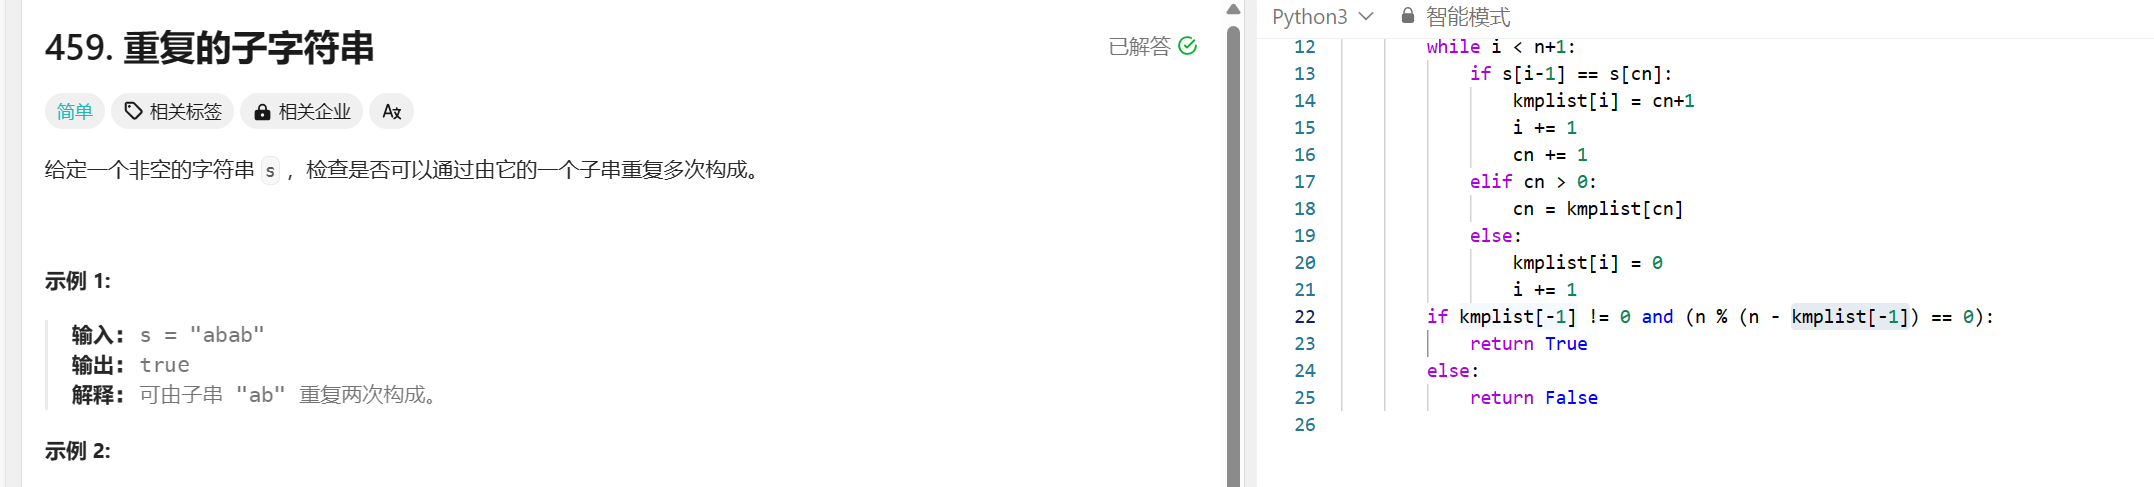Open the Python3 language dropdown
2154x487 pixels.
point(1323,16)
